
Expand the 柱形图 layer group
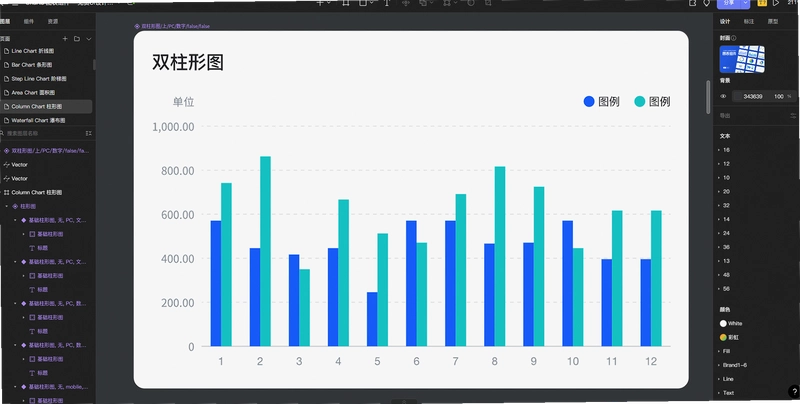[7, 207]
